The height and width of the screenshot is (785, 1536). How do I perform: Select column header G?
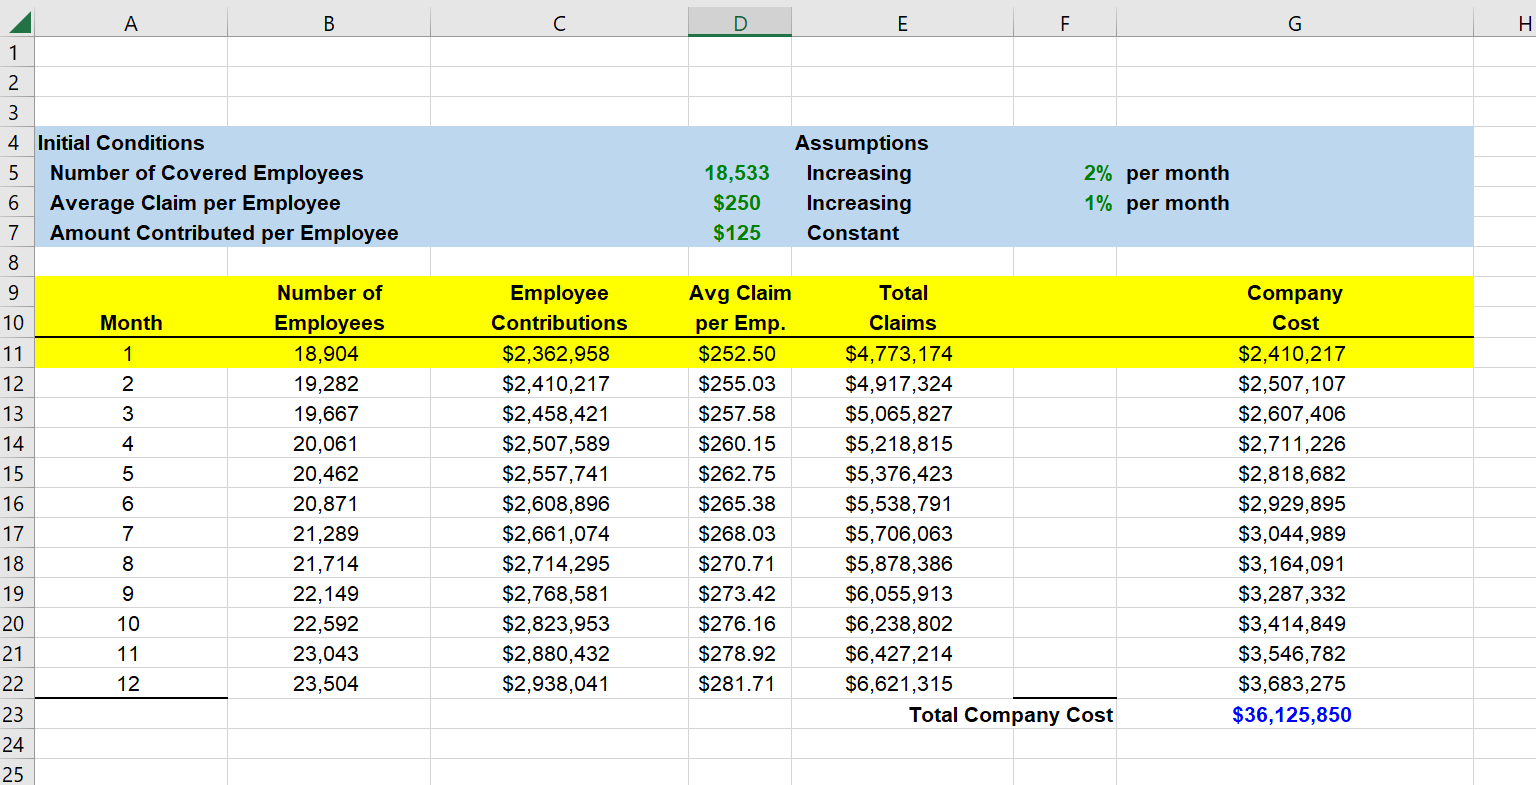(x=1294, y=21)
